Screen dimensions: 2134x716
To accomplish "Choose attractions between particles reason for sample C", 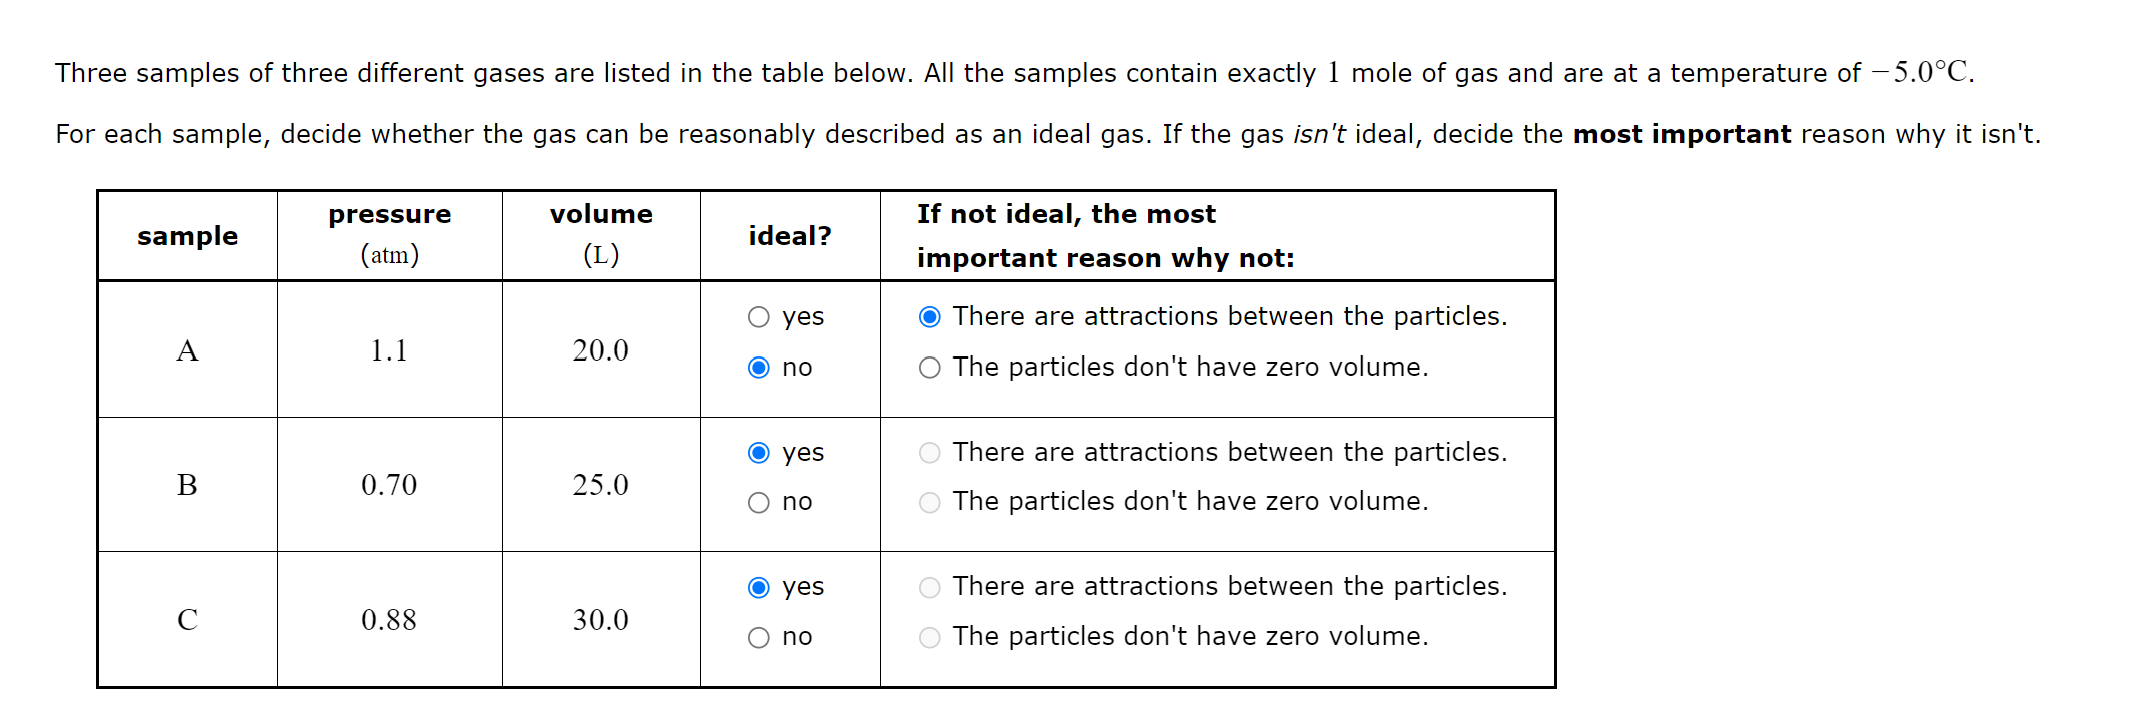I will pos(929,587).
